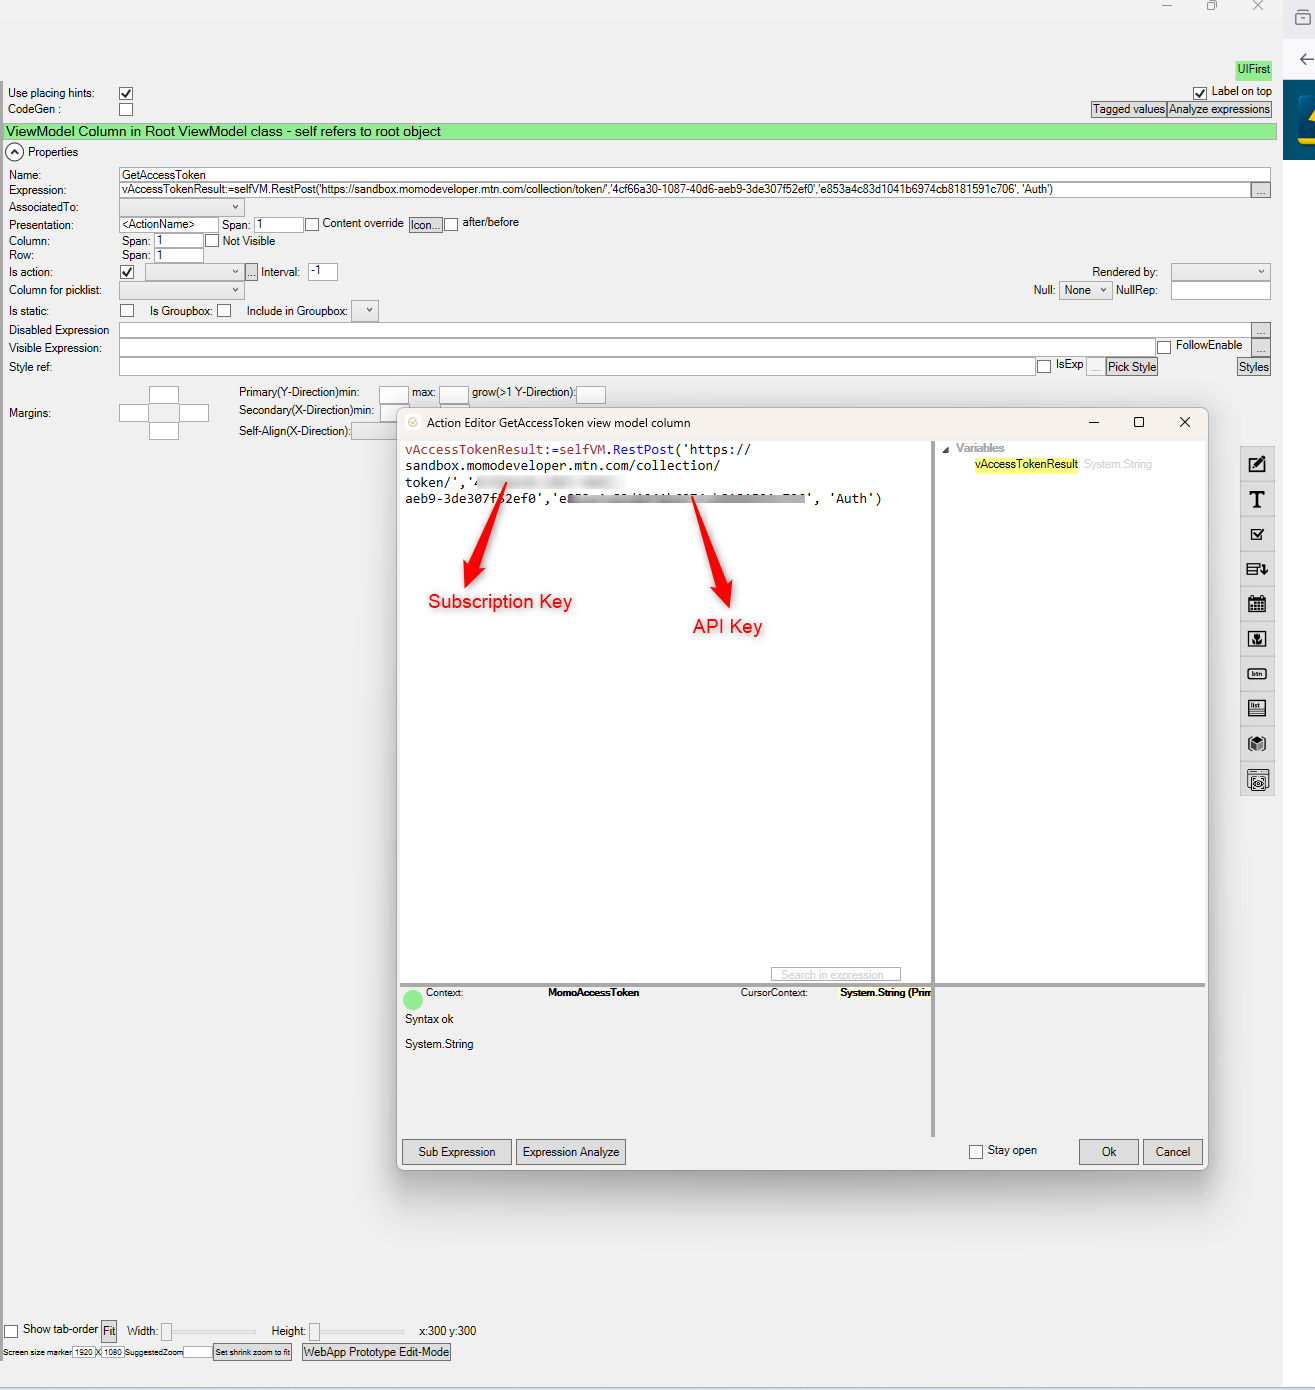Open the Analyze expressions tab button
The width and height of the screenshot is (1315, 1390).
(1219, 109)
